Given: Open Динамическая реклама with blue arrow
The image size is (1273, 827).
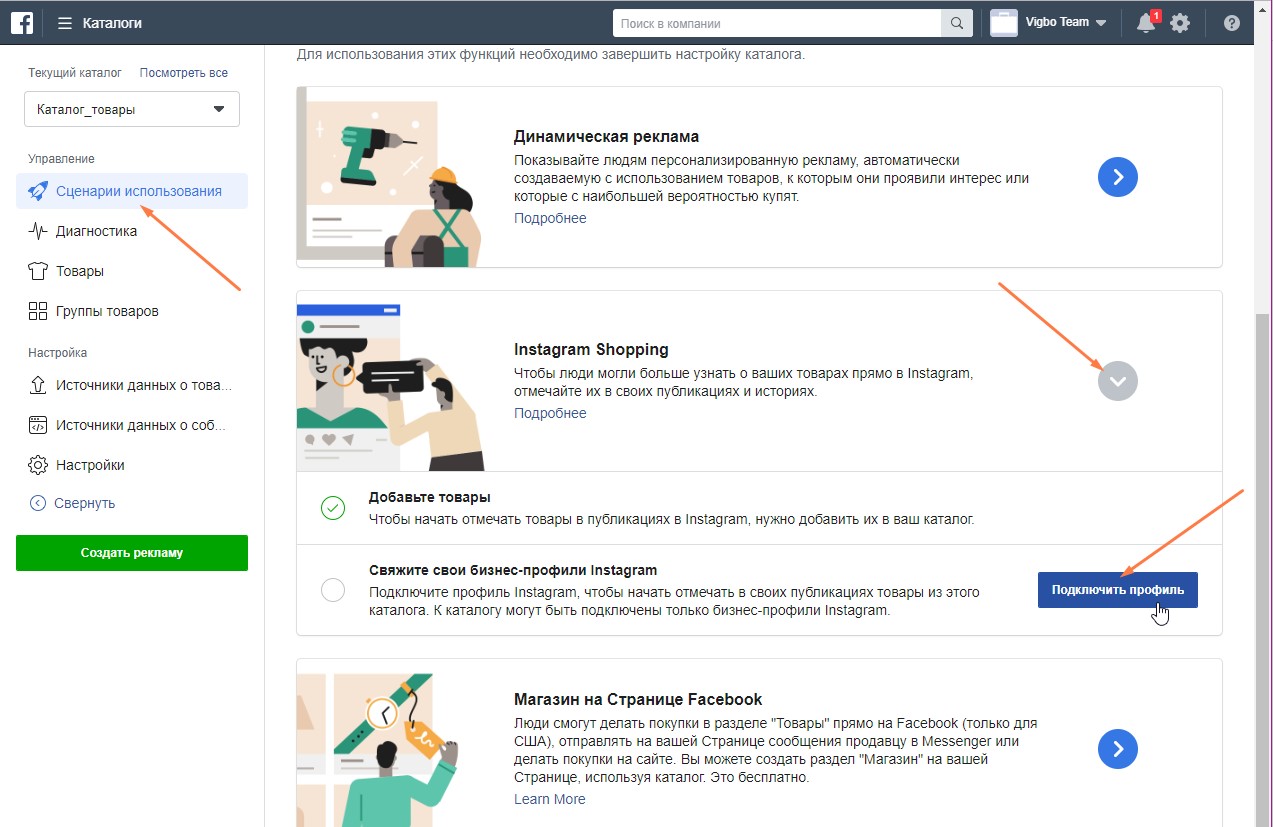Looking at the screenshot, I should coord(1118,177).
